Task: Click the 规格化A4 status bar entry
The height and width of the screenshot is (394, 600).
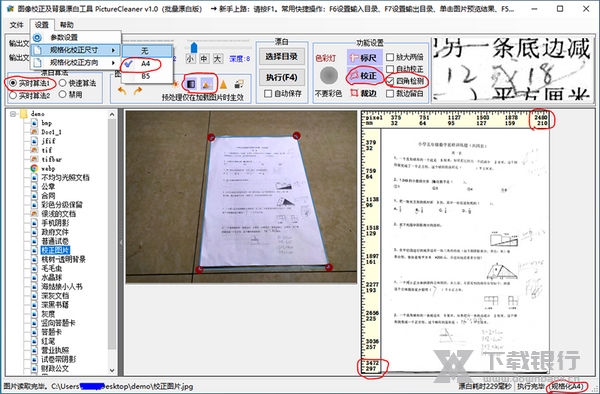Action: click(567, 387)
